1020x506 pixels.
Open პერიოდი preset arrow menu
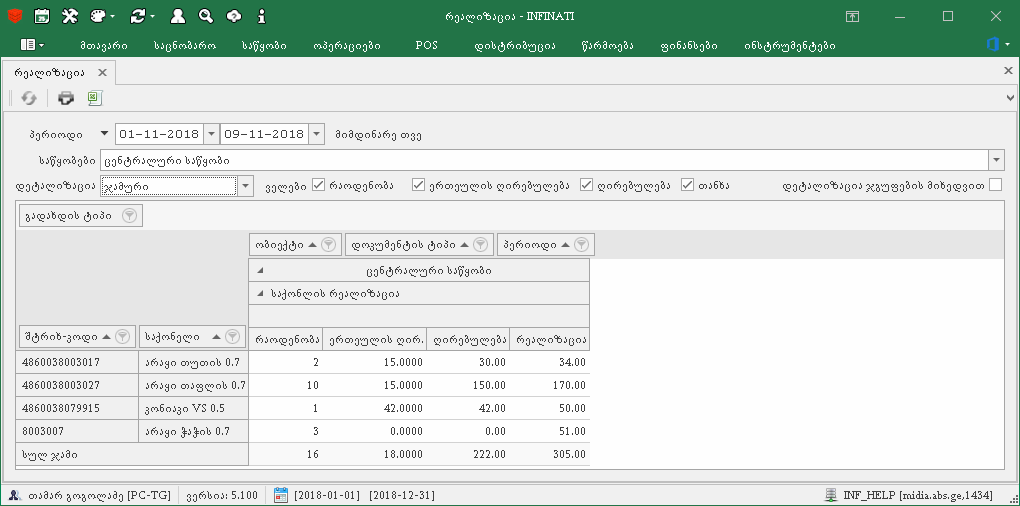[x=105, y=135]
